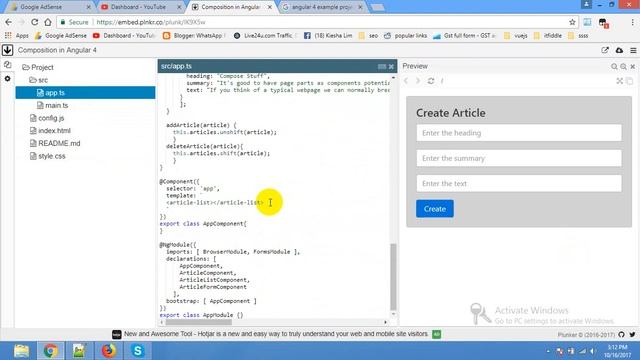Select app.ts file
Image resolution: width=640 pixels, height=360 pixels.
click(85, 93)
